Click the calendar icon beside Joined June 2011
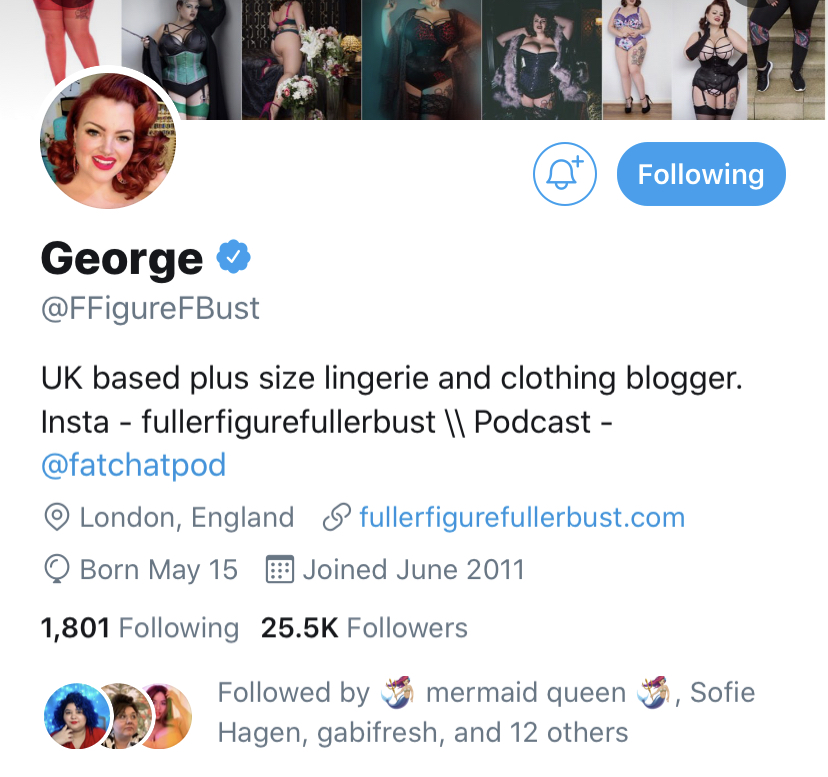This screenshot has width=828, height=777. [279, 569]
